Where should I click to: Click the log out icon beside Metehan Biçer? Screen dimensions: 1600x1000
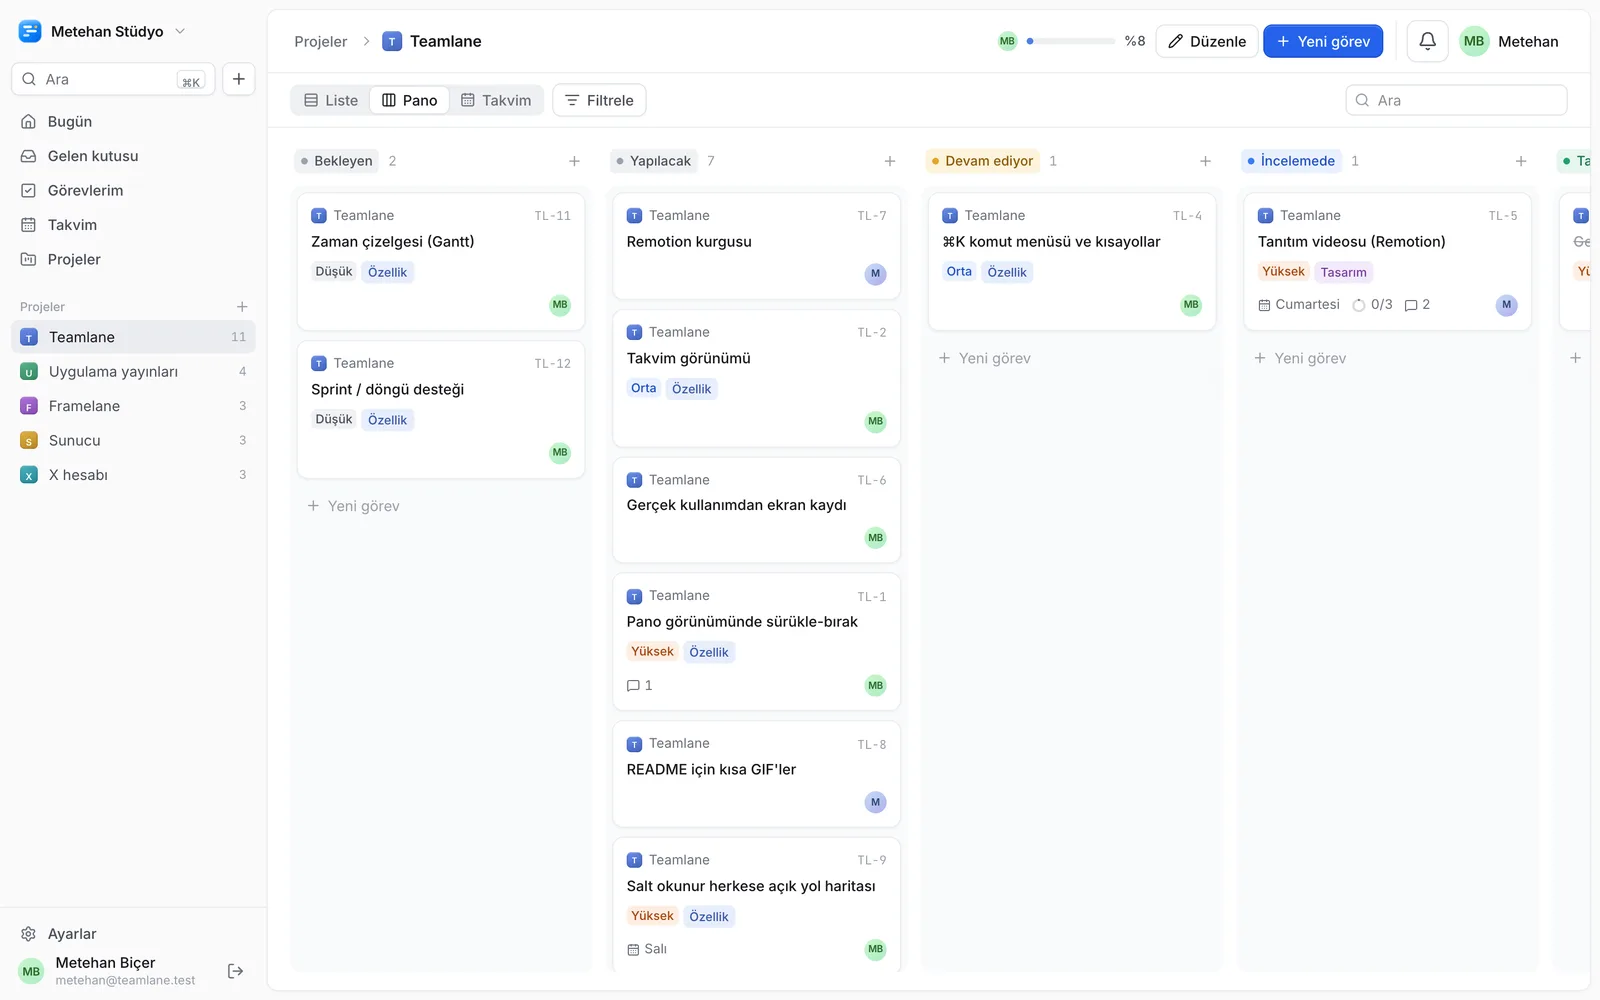[236, 971]
